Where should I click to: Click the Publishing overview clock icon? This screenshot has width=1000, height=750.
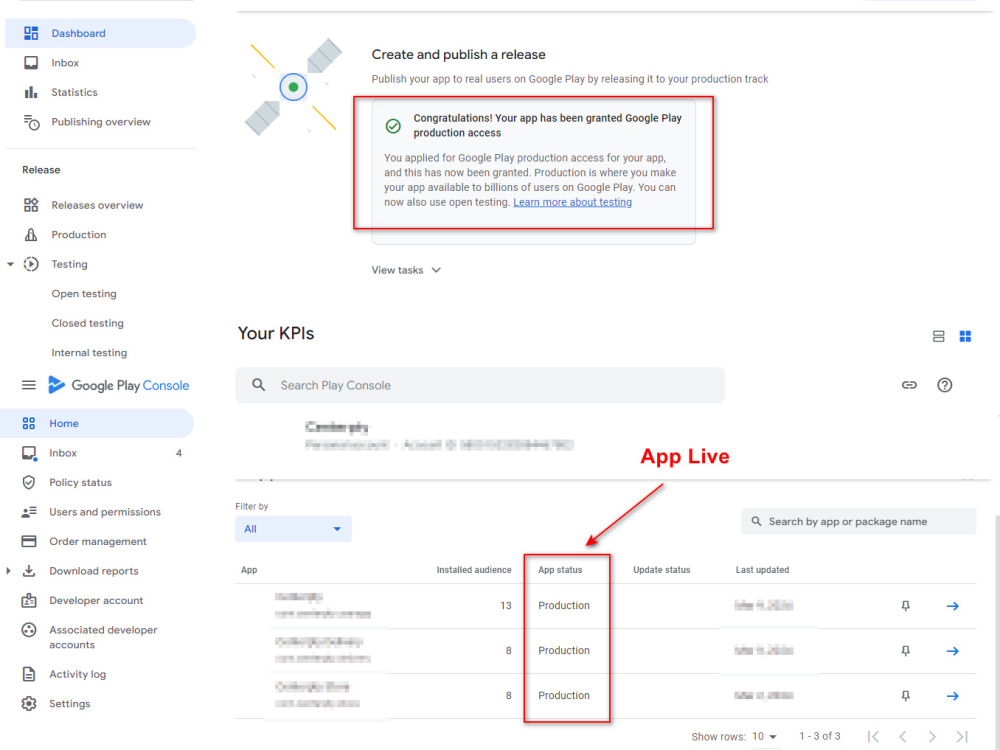(x=31, y=122)
